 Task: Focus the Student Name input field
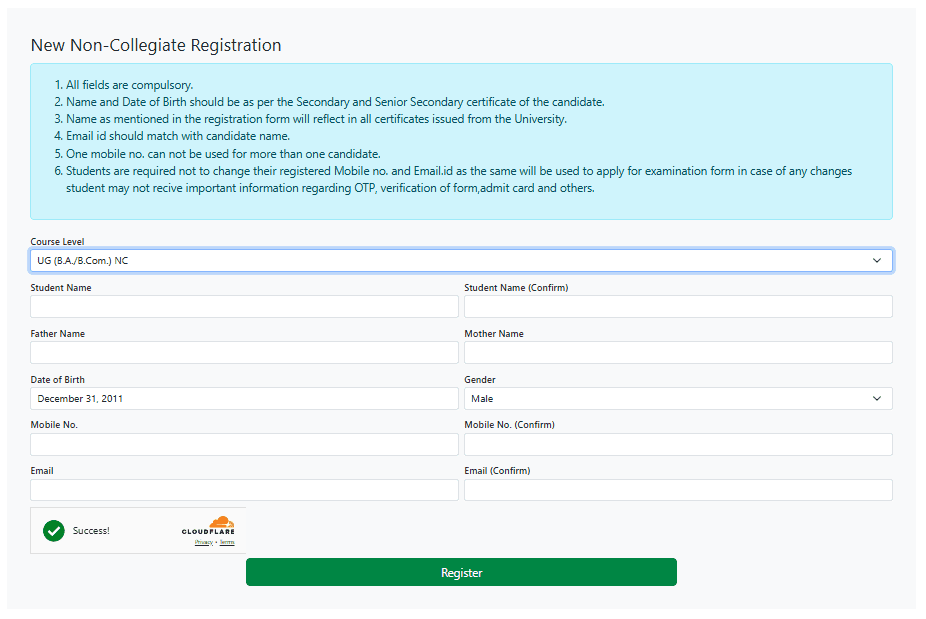tap(244, 306)
